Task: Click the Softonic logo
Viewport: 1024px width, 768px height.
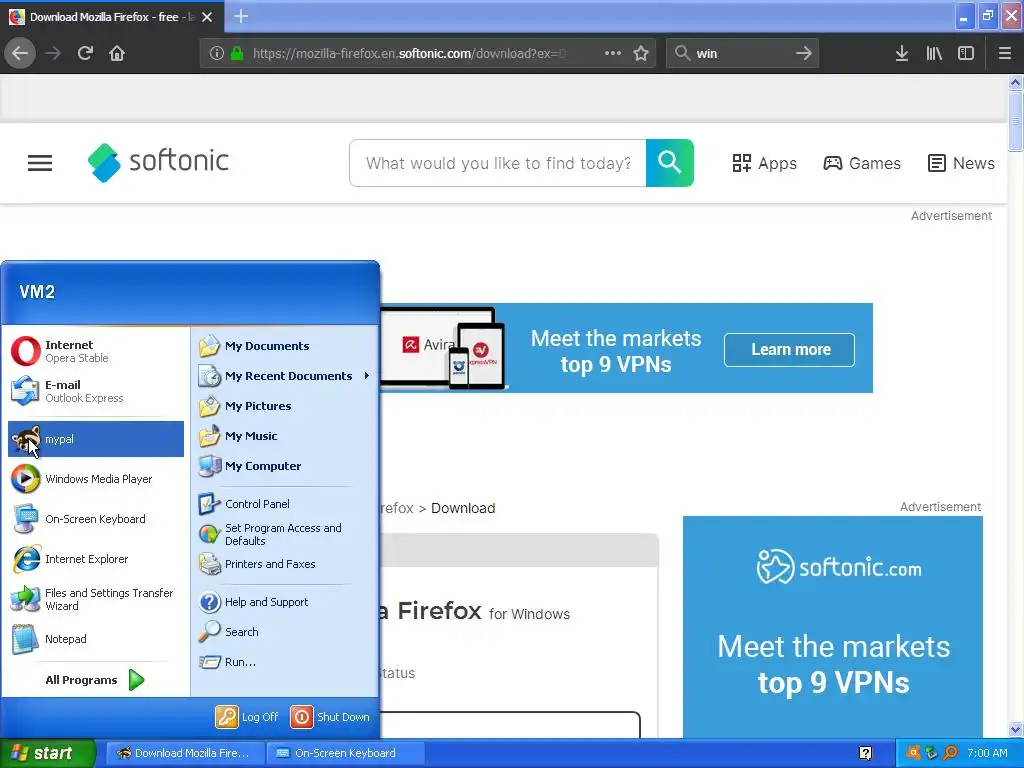Action: [159, 162]
